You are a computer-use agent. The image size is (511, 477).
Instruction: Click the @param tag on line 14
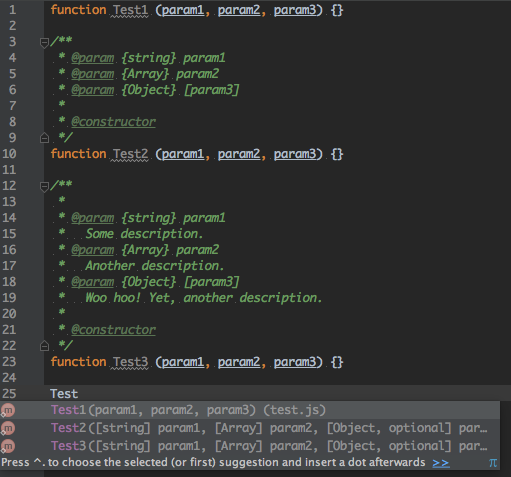tap(93, 218)
